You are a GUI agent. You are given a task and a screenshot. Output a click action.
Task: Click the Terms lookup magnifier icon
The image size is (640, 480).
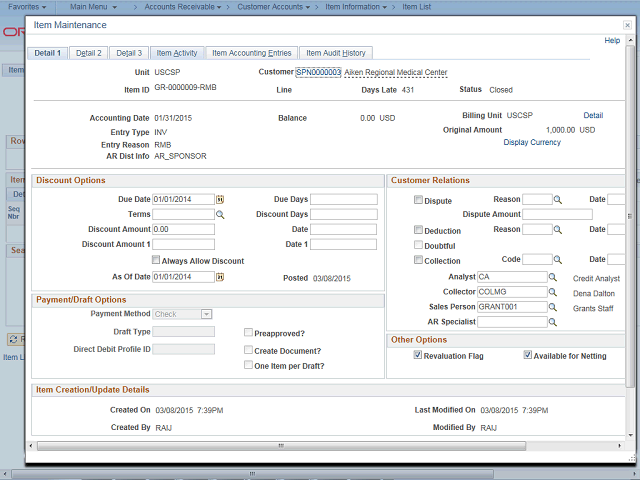tap(220, 215)
